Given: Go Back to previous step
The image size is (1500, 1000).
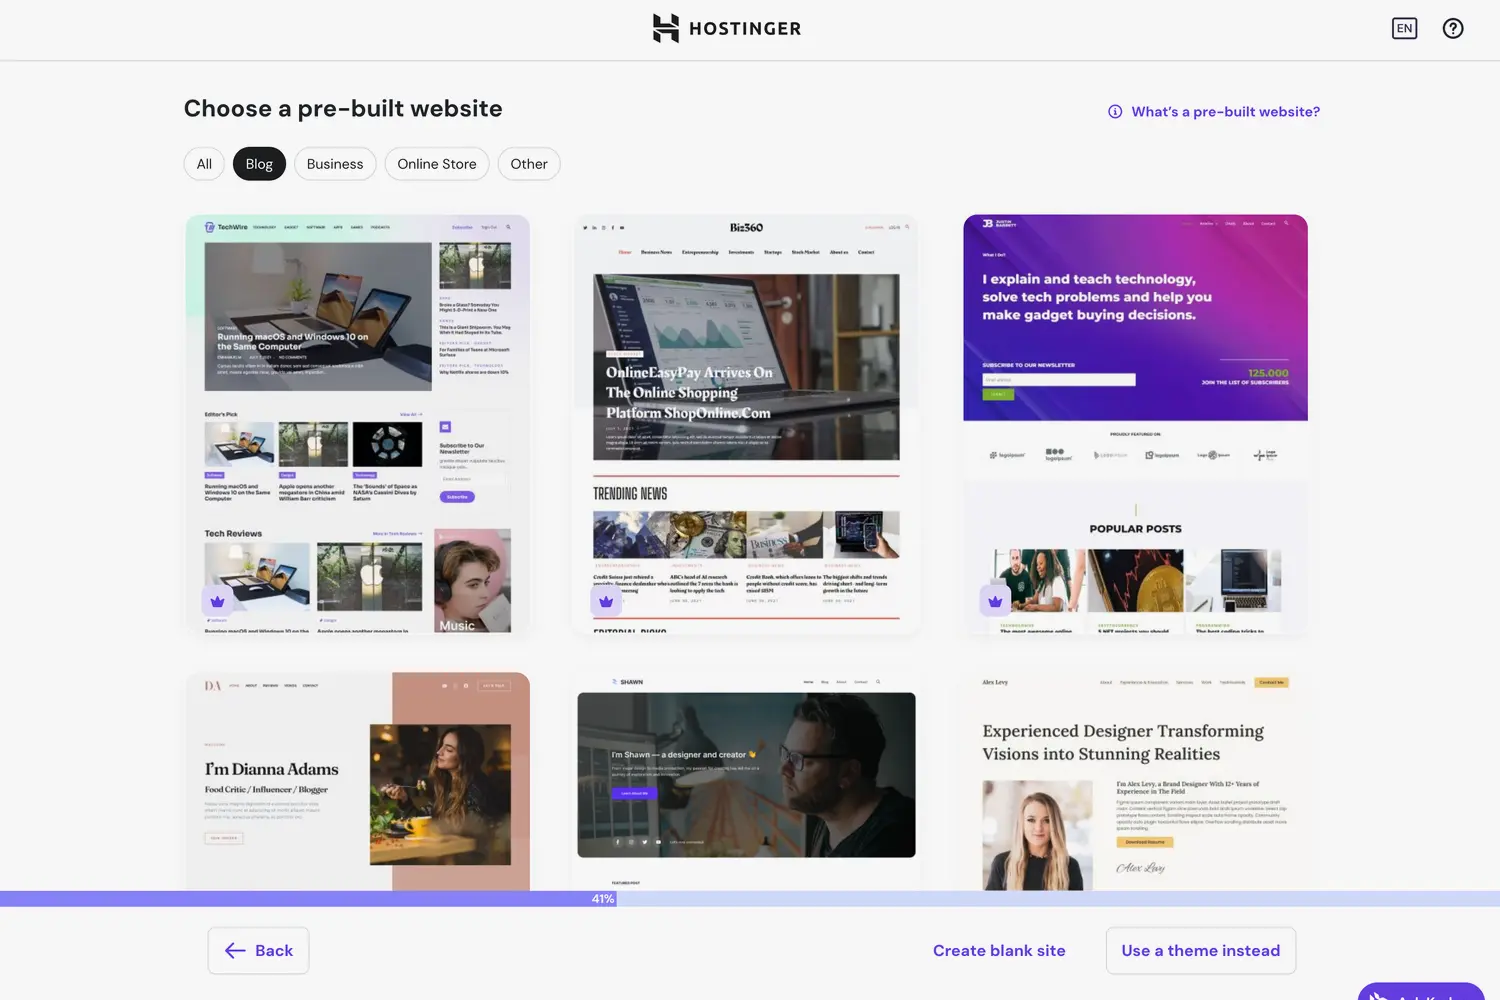Looking at the screenshot, I should 258,951.
